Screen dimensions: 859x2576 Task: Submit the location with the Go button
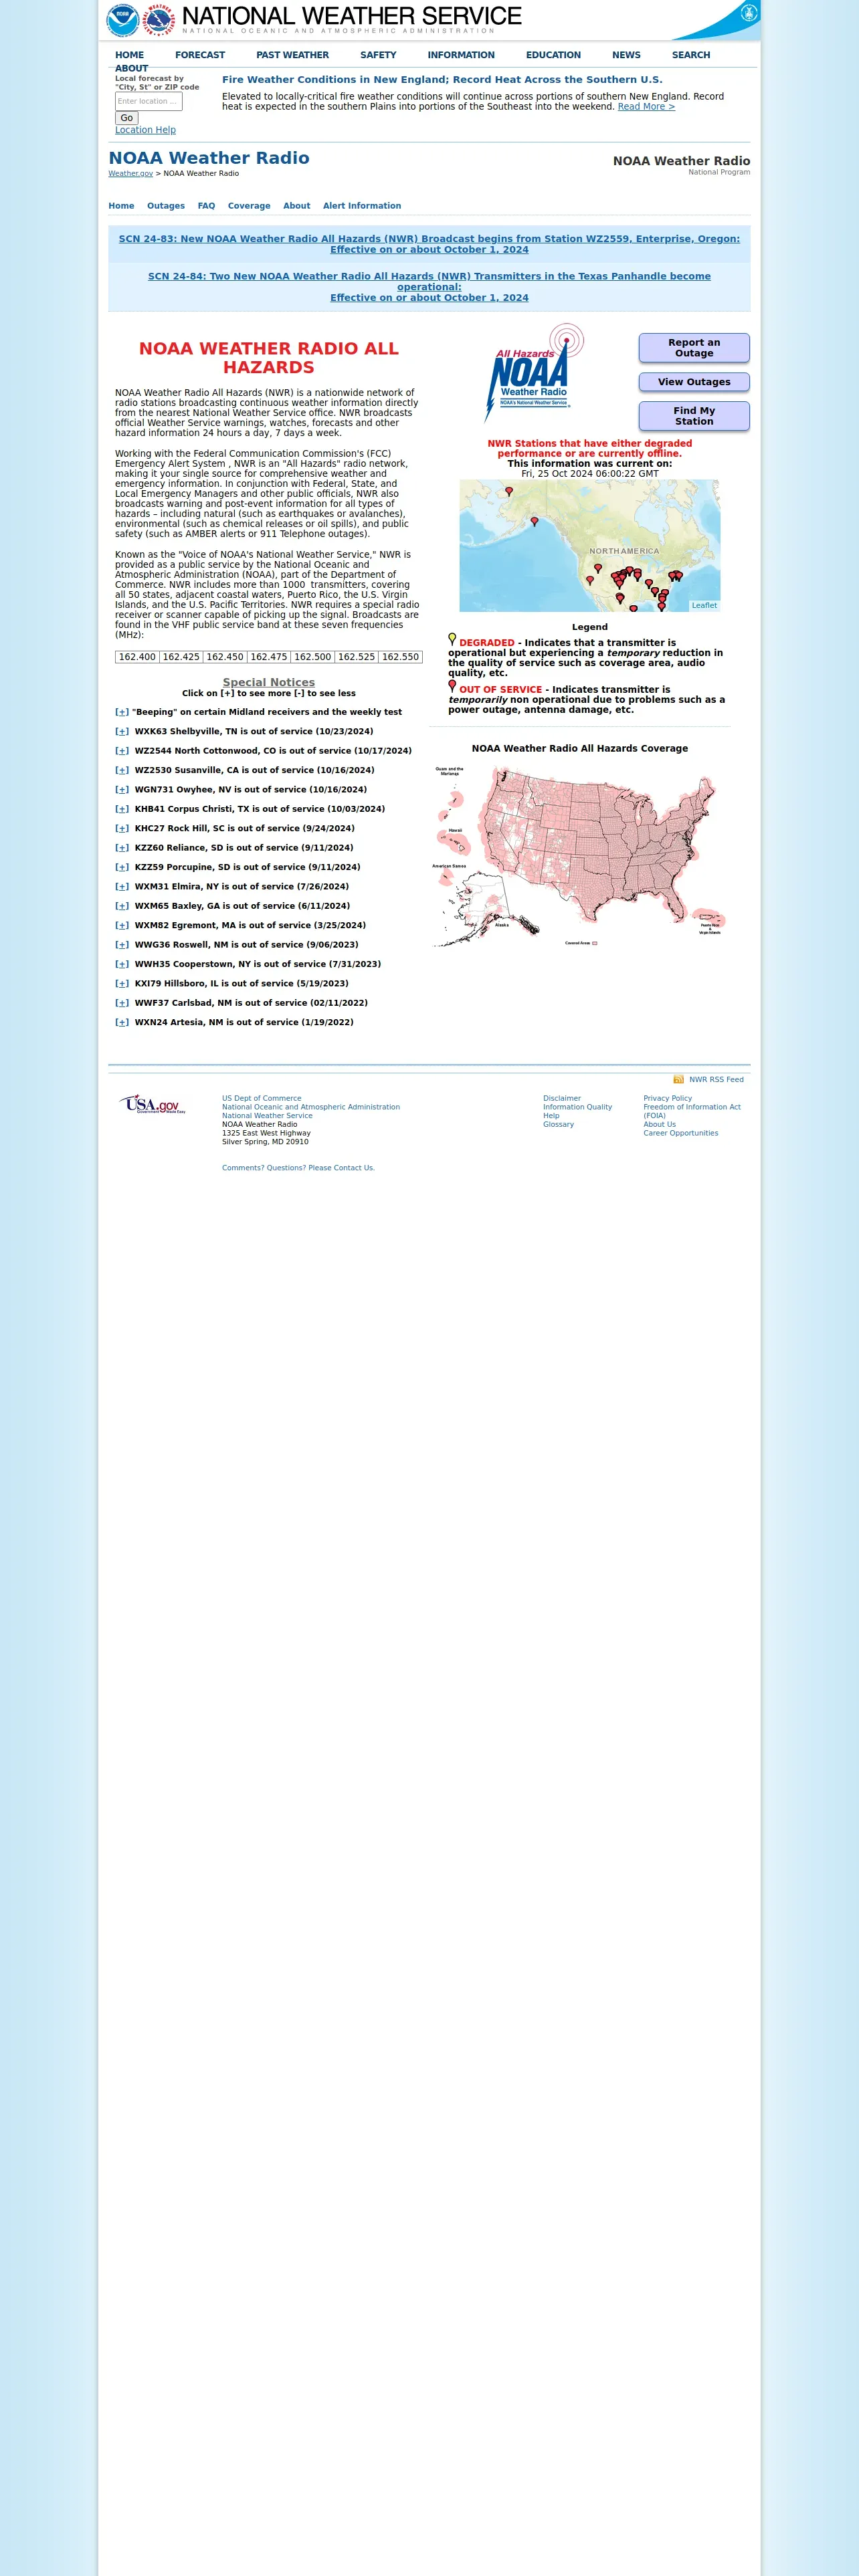pos(126,118)
